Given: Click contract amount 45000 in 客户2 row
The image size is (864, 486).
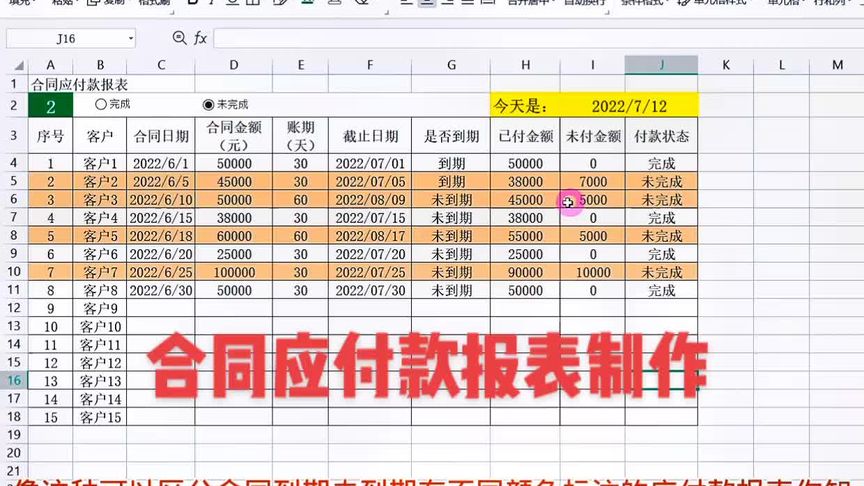Looking at the screenshot, I should [234, 182].
